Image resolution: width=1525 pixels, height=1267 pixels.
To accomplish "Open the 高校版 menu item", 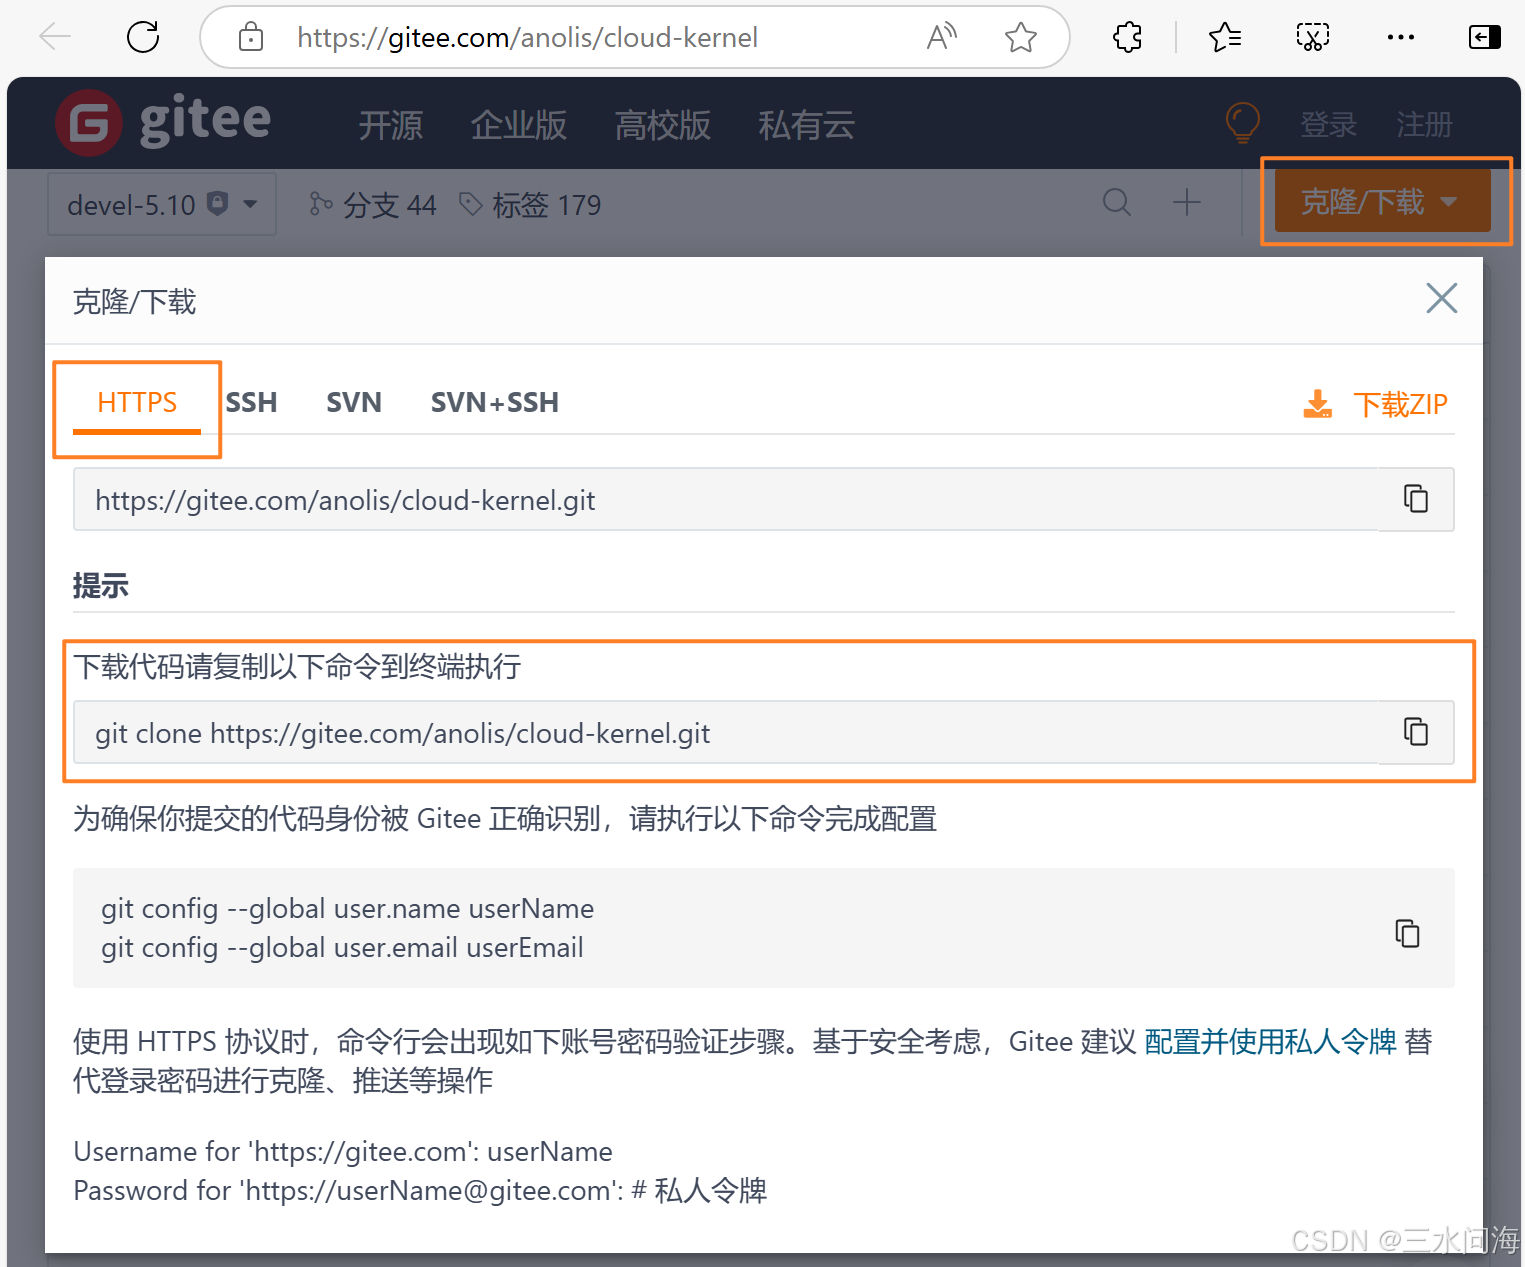I will coord(663,125).
